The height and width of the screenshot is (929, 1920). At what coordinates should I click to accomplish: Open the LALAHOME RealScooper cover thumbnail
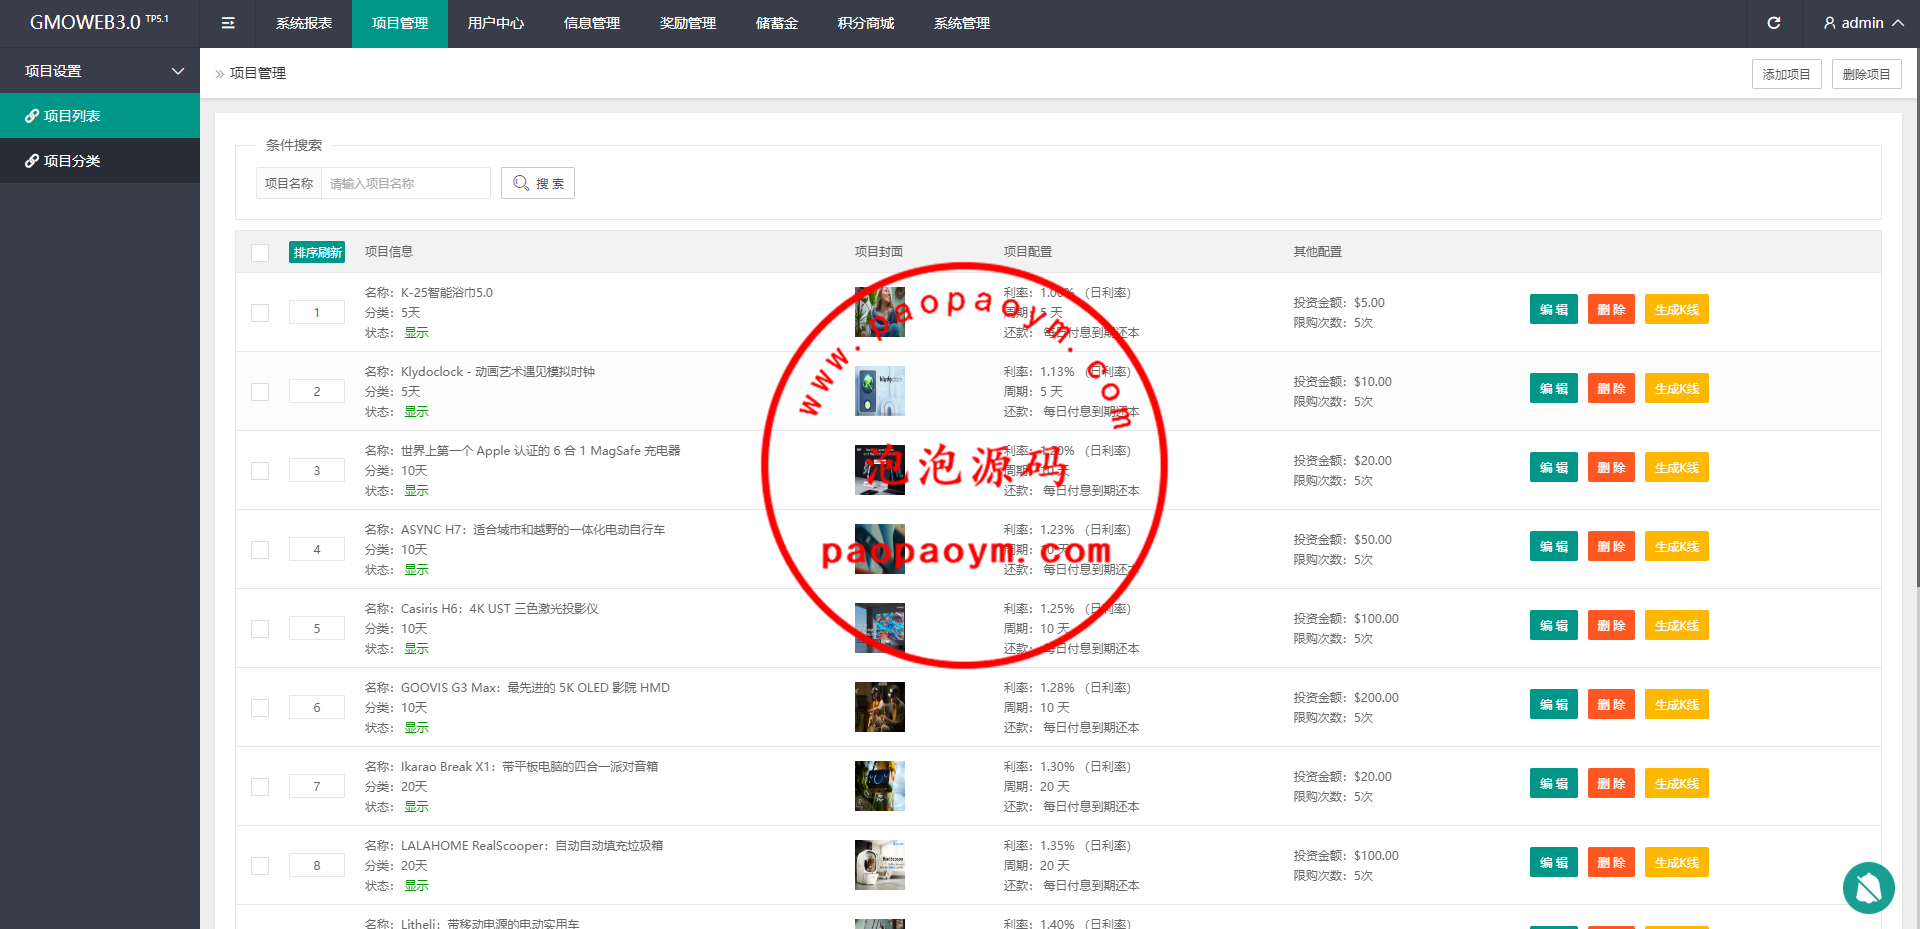[880, 865]
